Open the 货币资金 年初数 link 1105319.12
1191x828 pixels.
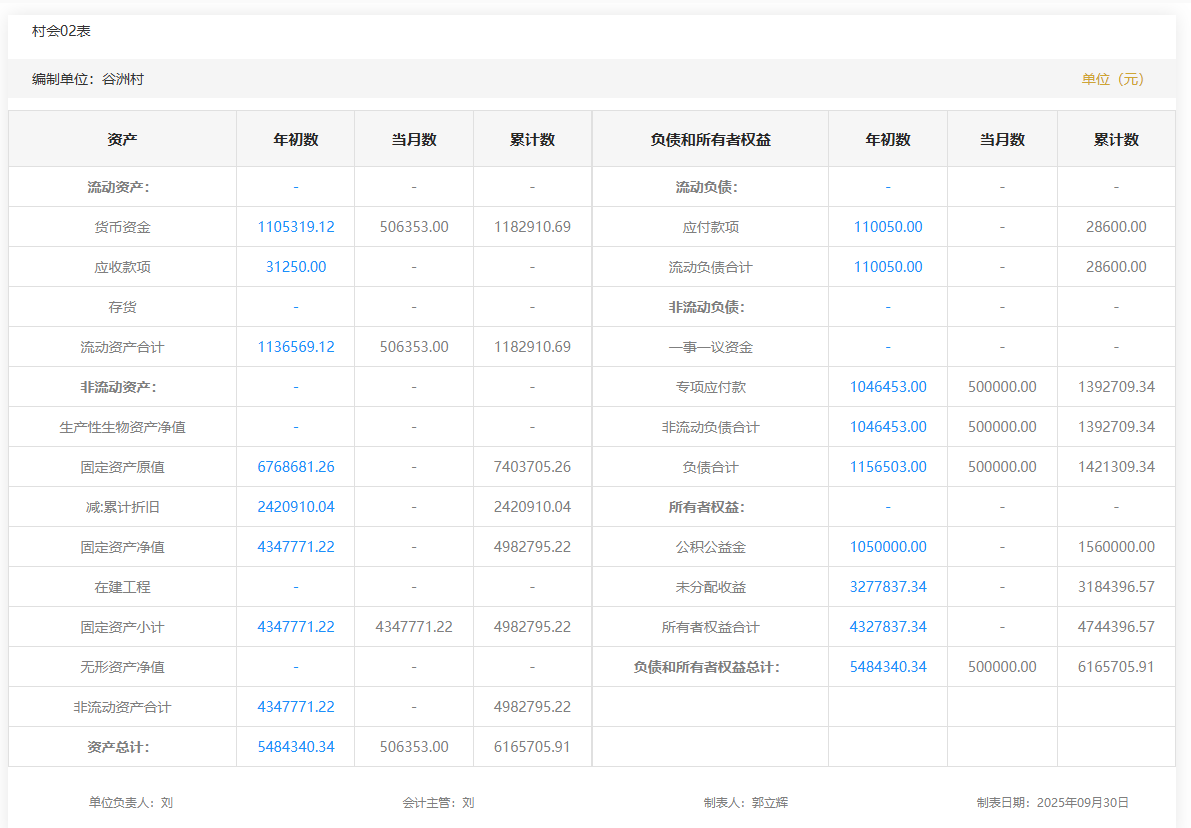296,227
